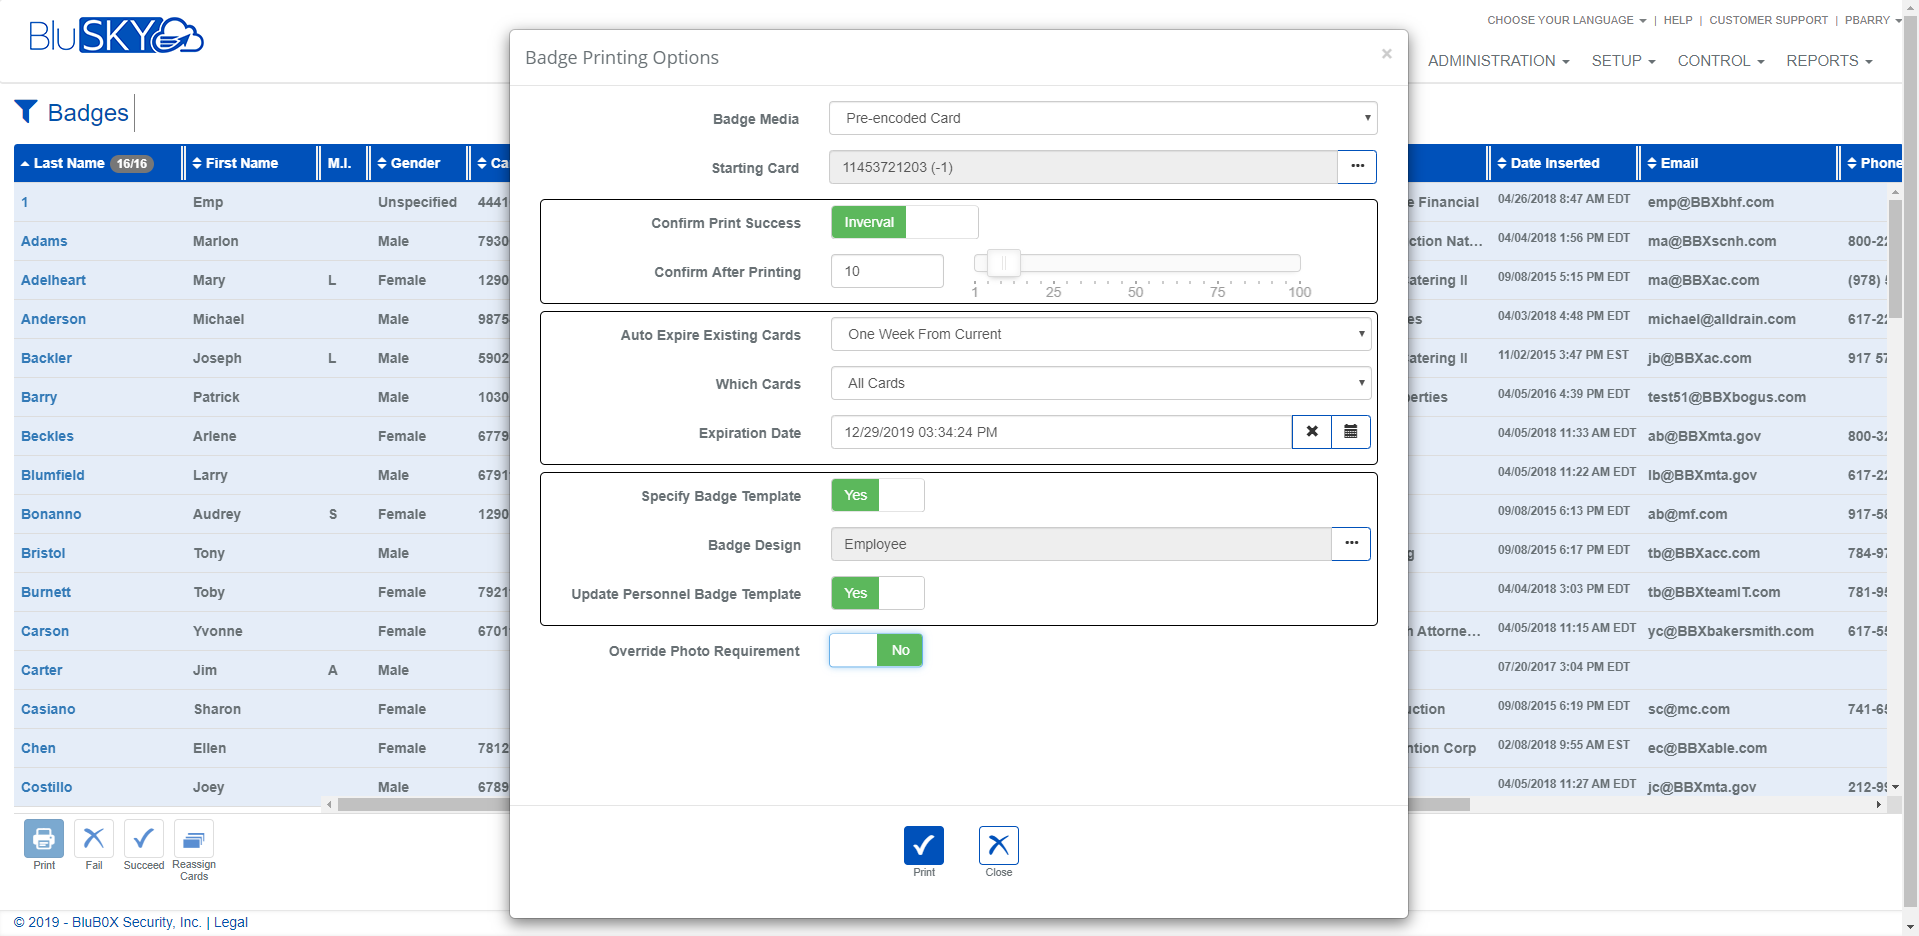Adjust the Confirm After Printing slider
Screen dimensions: 1919x936
1004,263
